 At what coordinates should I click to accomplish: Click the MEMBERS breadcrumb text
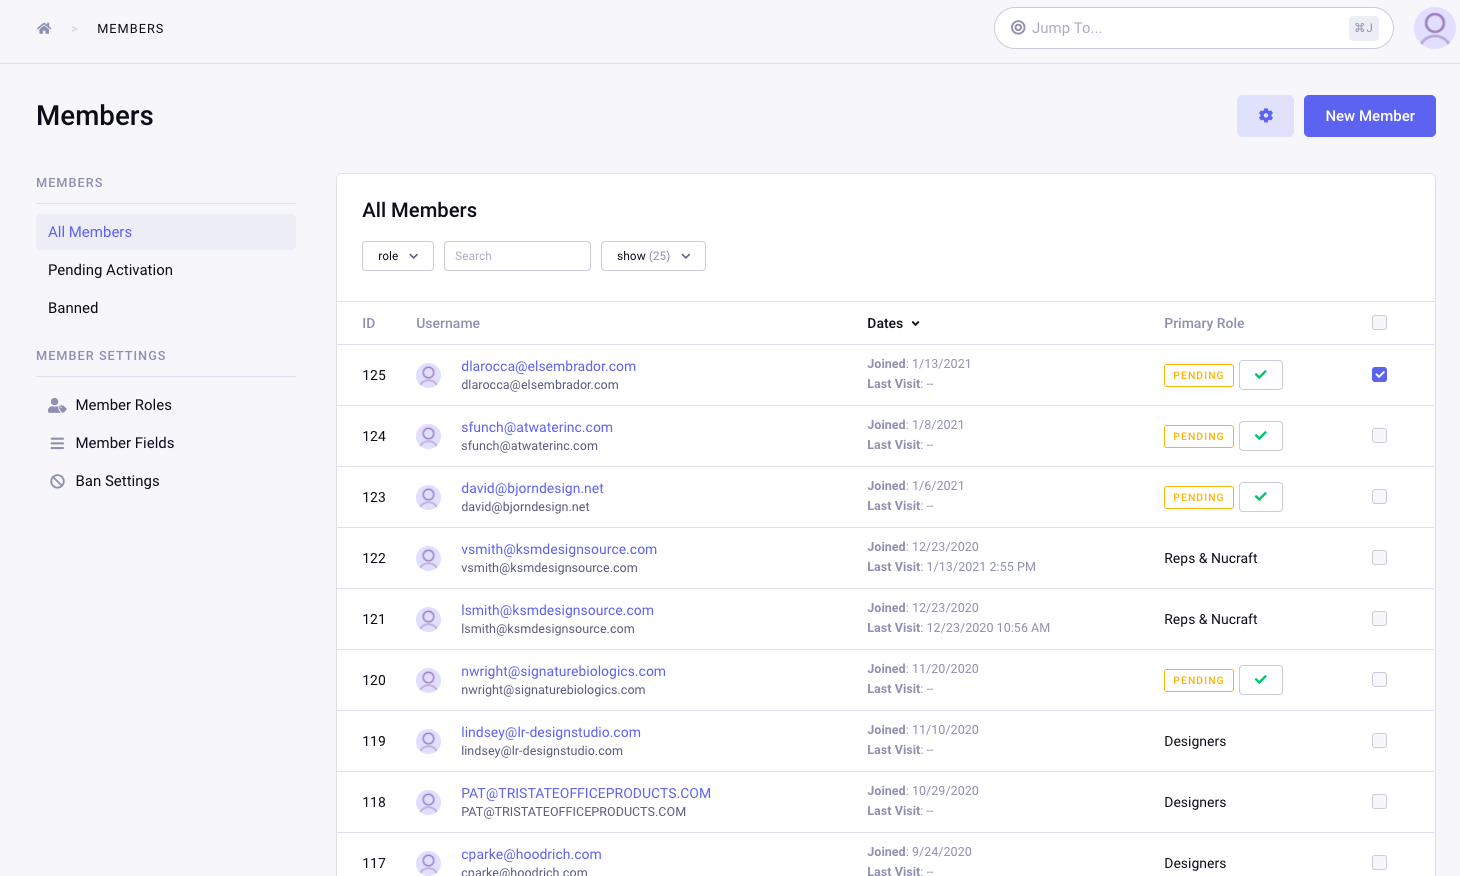click(x=131, y=29)
